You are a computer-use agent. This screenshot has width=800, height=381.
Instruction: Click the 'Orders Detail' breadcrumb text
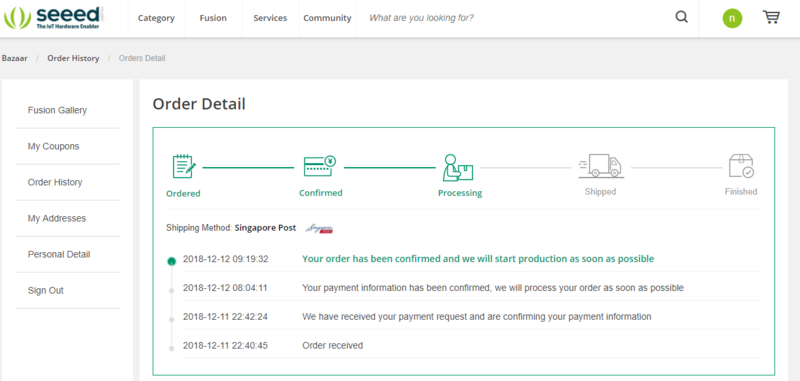(x=142, y=58)
